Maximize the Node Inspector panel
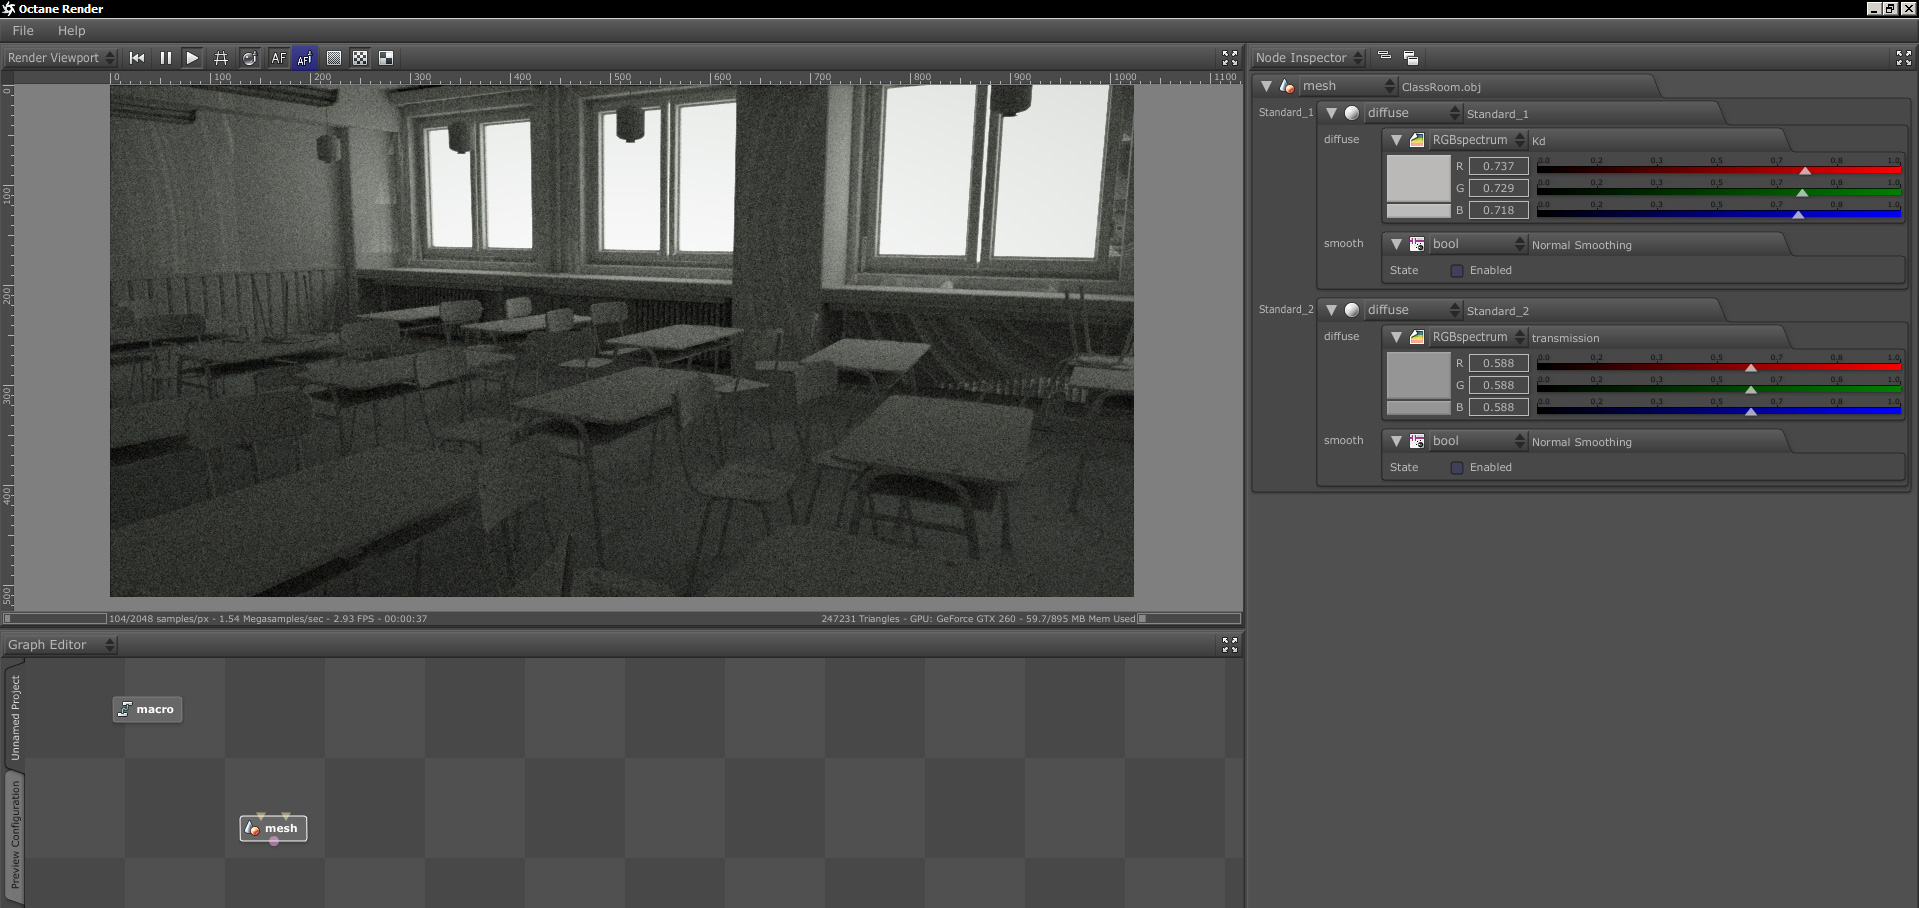This screenshot has width=1919, height=908. point(1904,58)
